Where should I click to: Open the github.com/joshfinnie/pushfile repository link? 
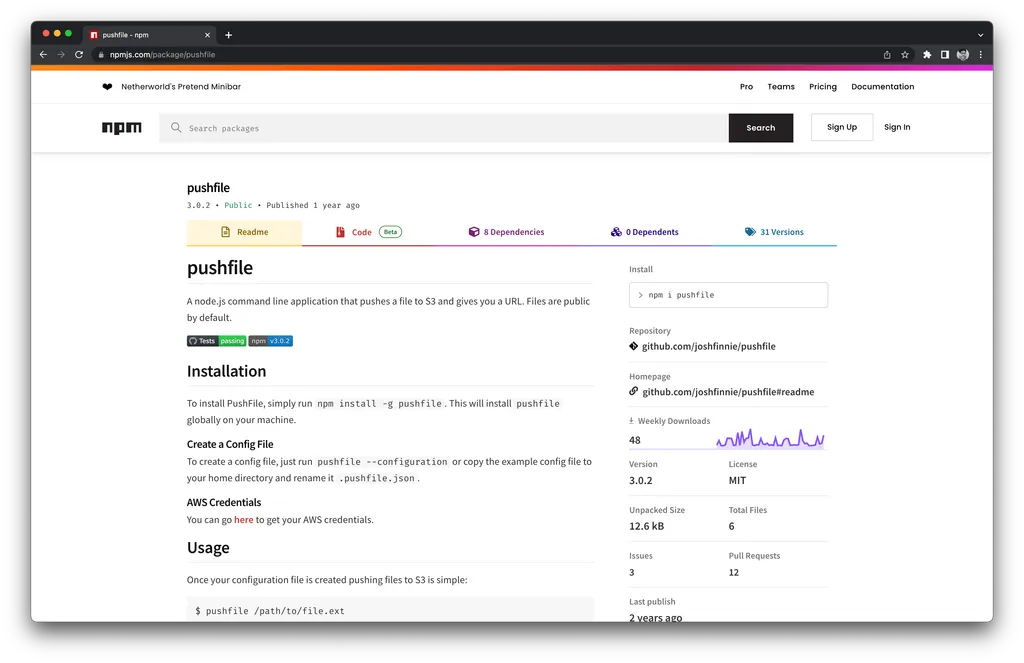[709, 347]
